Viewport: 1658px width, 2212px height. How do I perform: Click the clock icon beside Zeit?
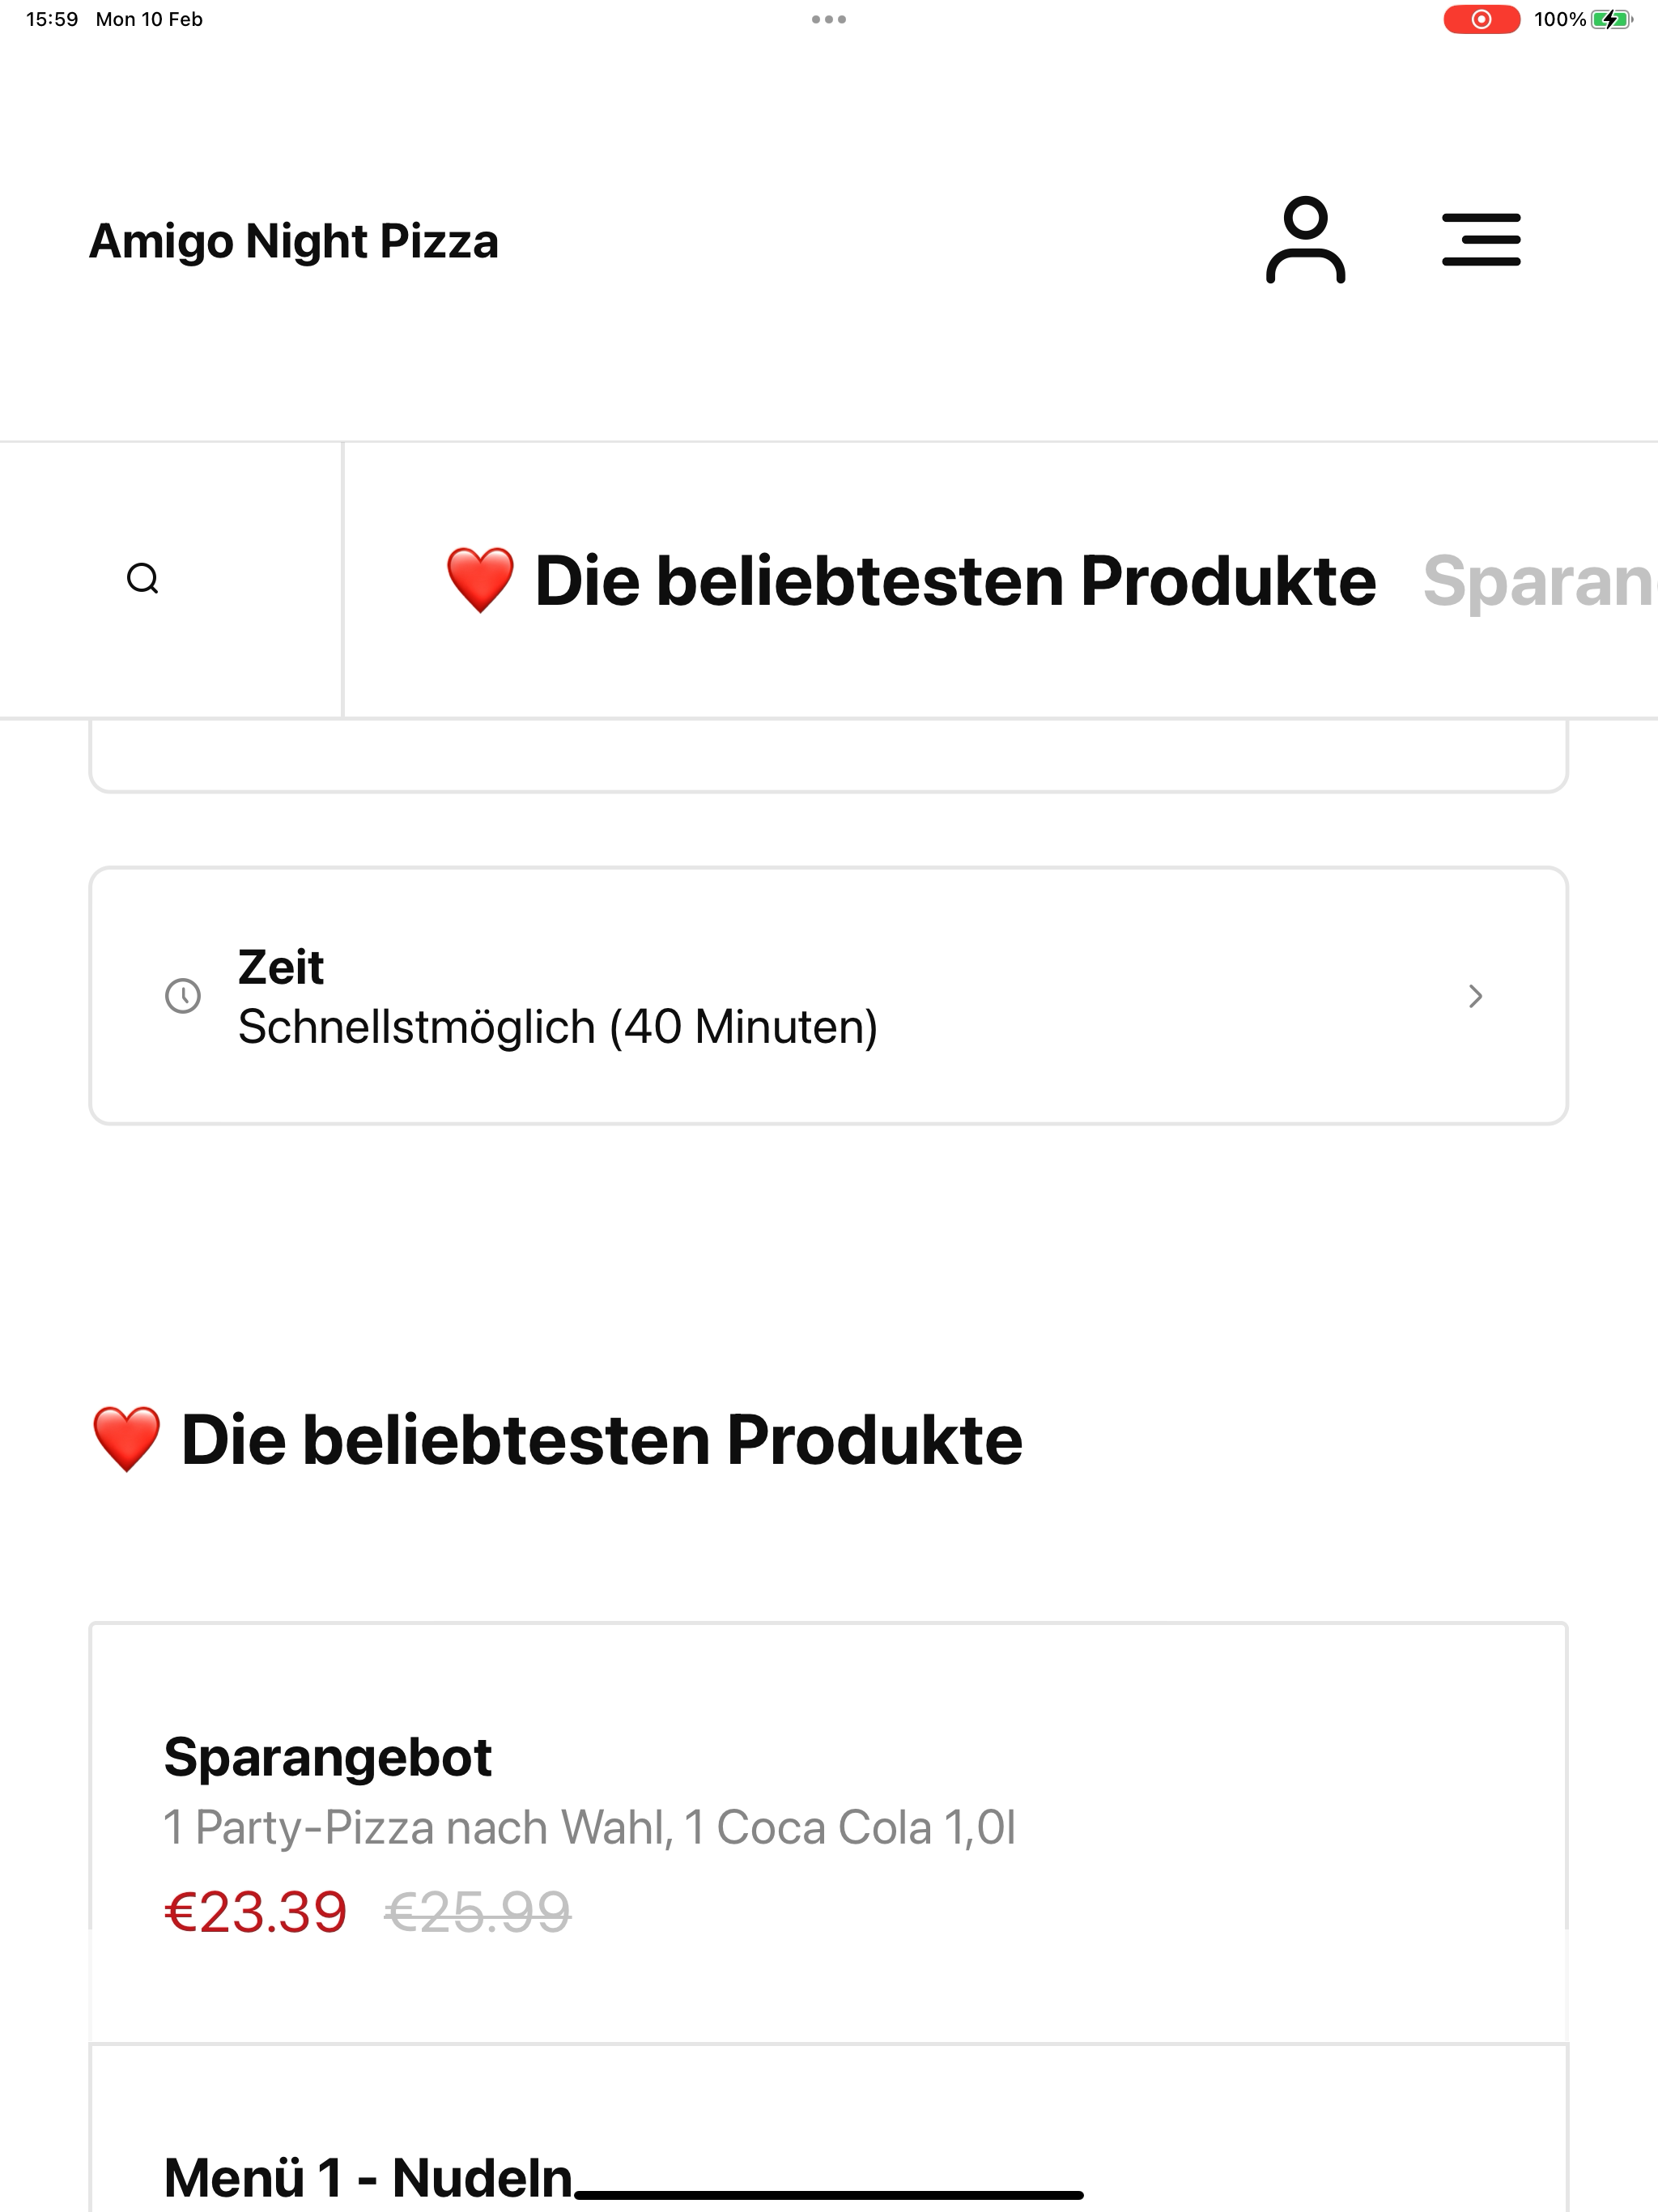pyautogui.click(x=183, y=996)
